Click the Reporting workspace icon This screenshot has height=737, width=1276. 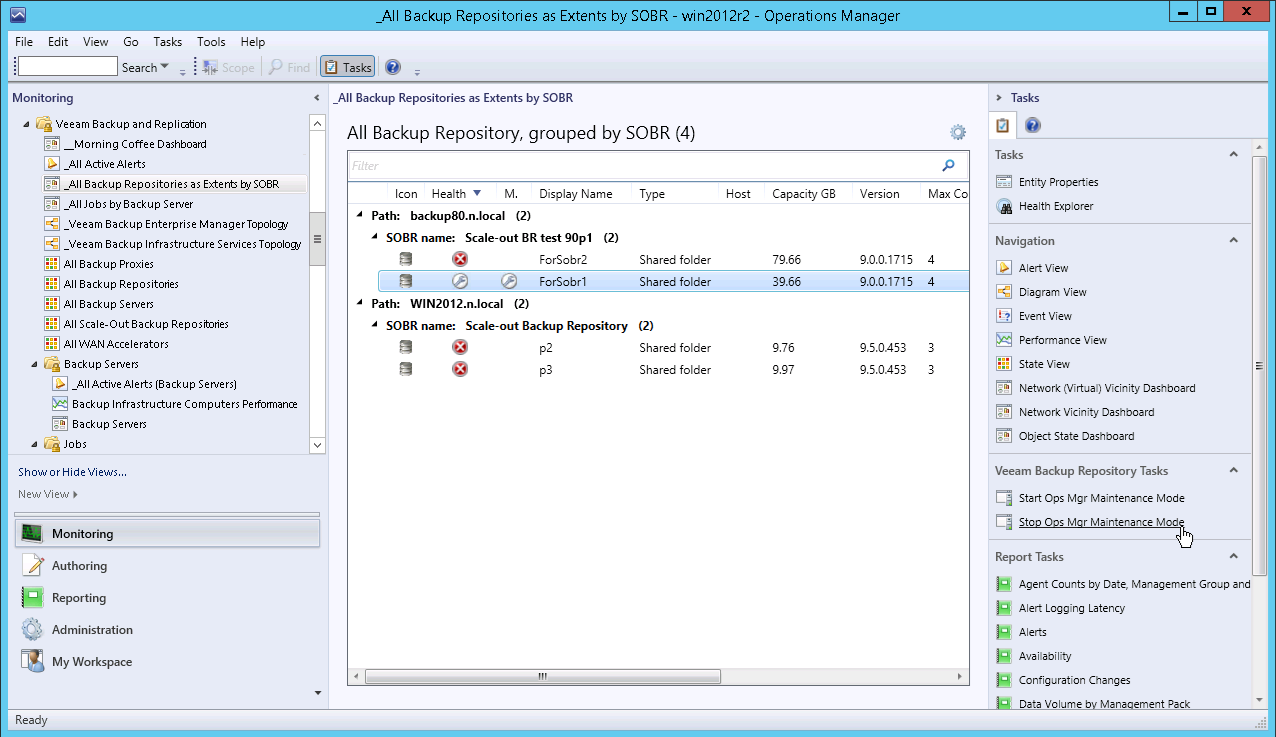[33, 598]
